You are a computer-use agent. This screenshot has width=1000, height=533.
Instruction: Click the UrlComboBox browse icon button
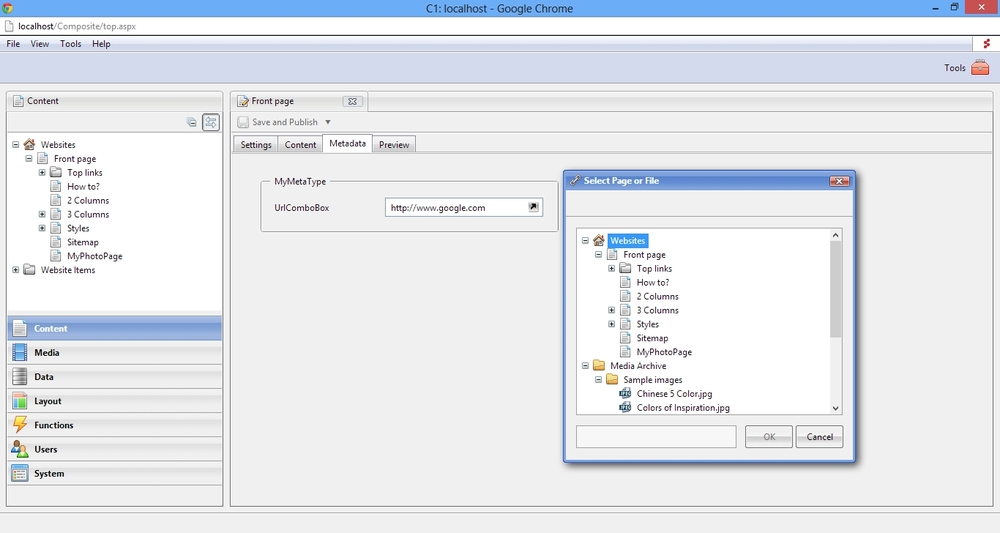(x=533, y=207)
